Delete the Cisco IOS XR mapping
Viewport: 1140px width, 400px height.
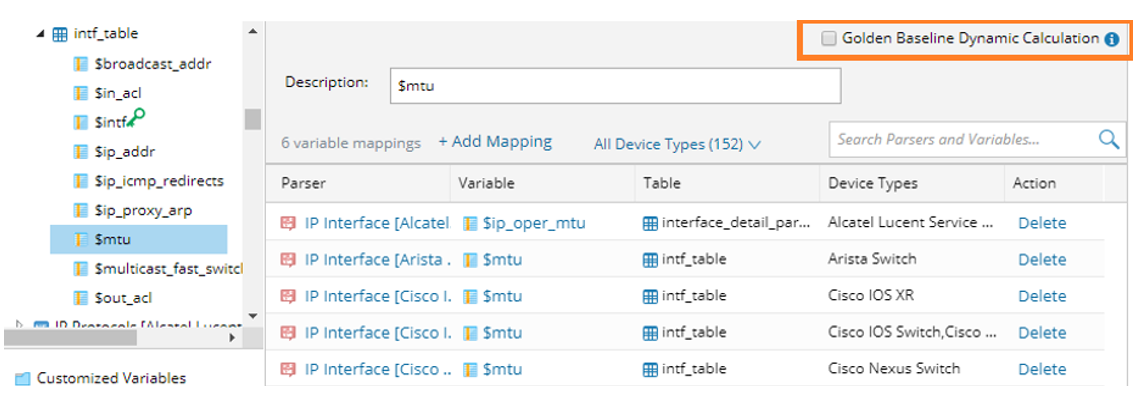[1041, 296]
